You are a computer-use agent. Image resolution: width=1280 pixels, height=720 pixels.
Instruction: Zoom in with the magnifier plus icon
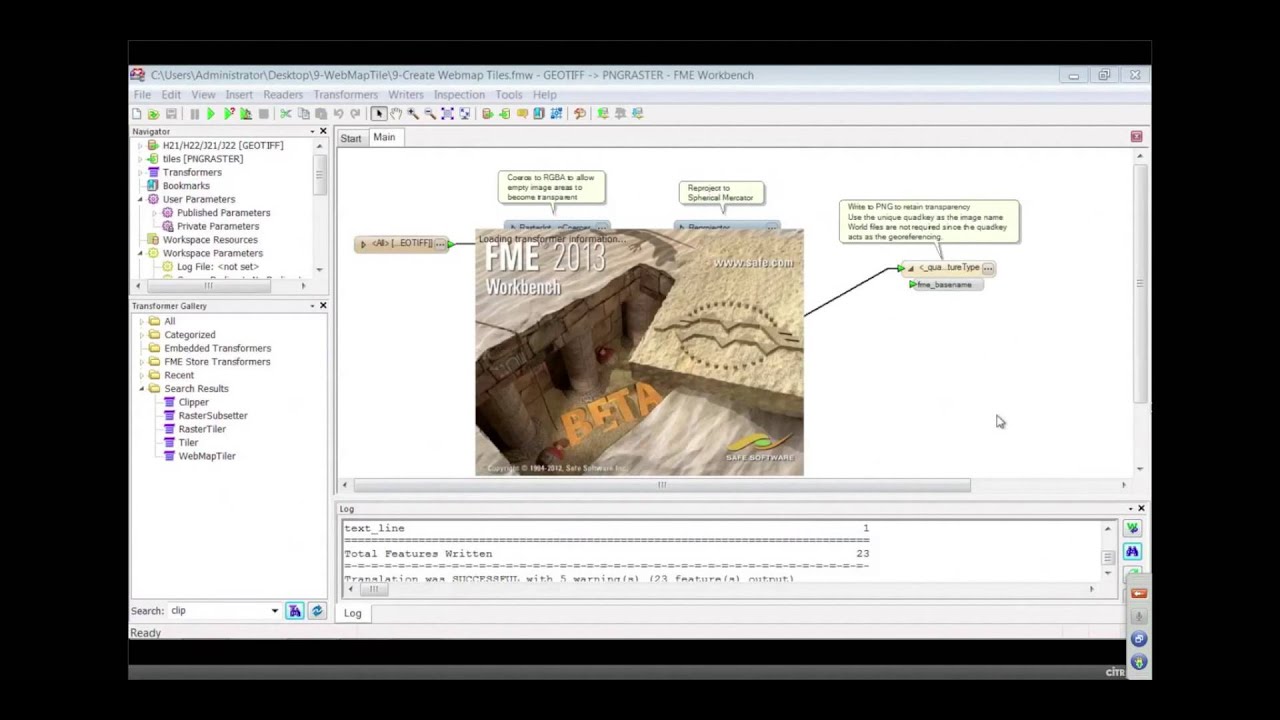click(413, 114)
